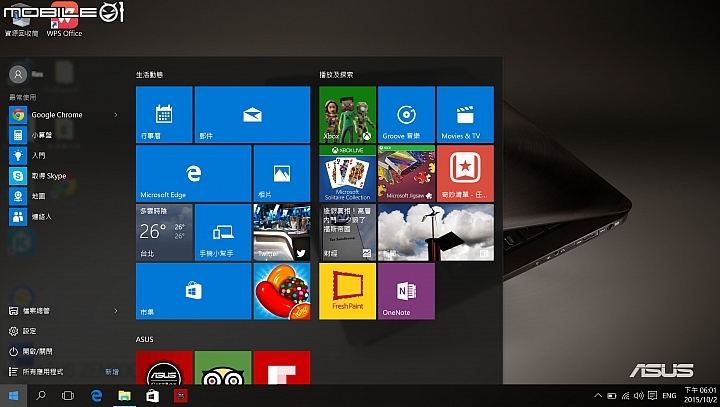Check battery status icon in tray
The width and height of the screenshot is (720, 407).
[612, 396]
